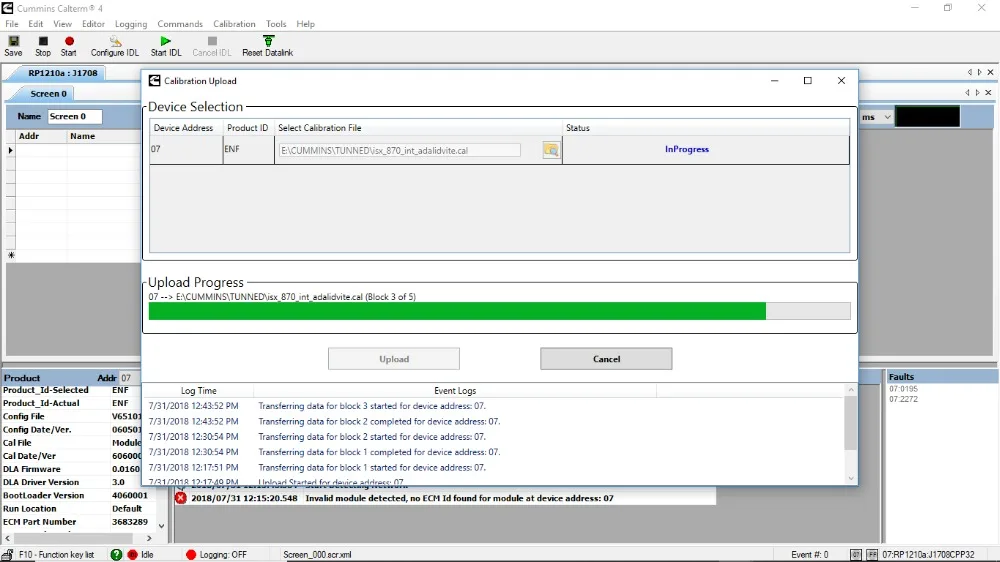The width and height of the screenshot is (1000, 562).
Task: Click fault code 07:2272 in the Faults panel
Action: [903, 399]
